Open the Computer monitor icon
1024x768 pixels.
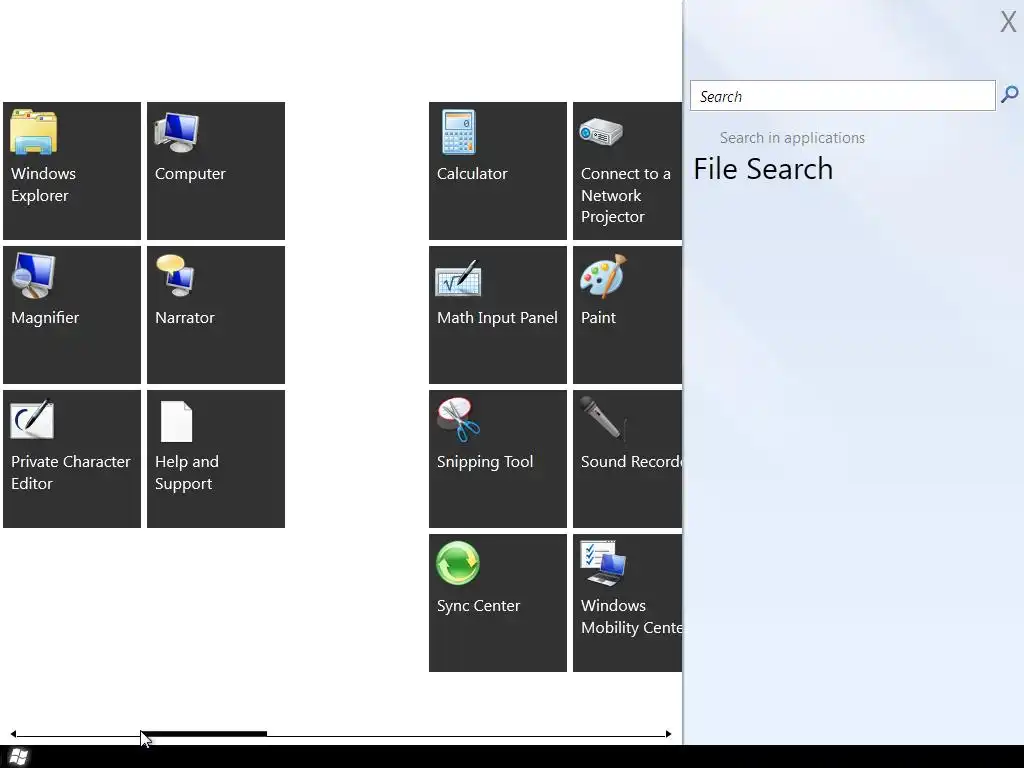point(176,132)
